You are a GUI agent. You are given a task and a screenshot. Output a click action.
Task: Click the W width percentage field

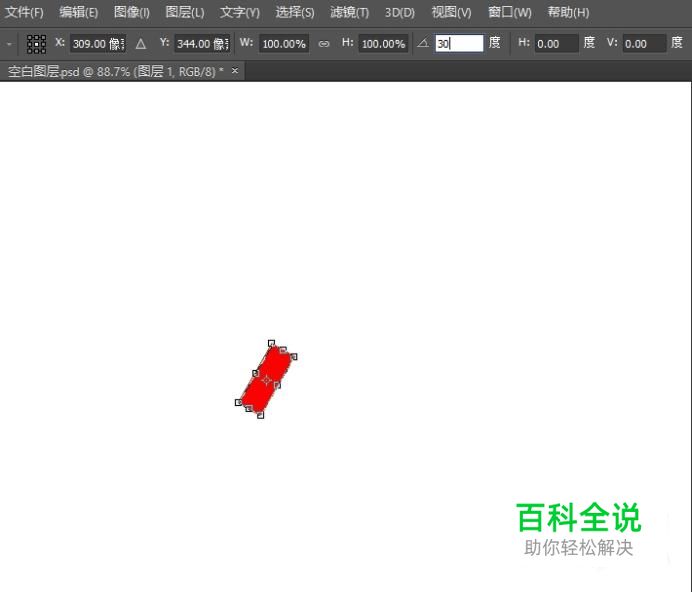(x=284, y=44)
